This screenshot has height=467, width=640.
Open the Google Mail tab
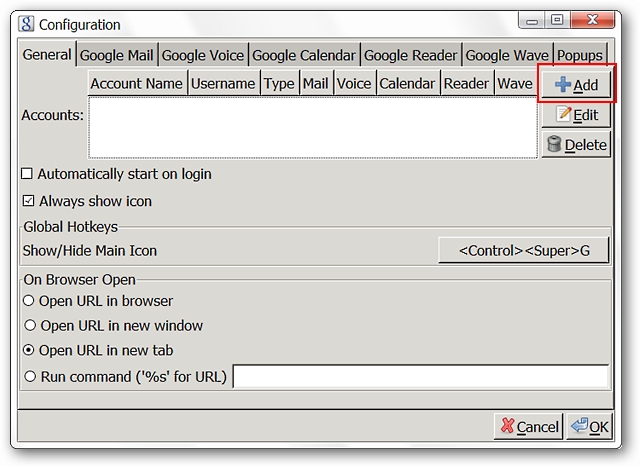[117, 55]
